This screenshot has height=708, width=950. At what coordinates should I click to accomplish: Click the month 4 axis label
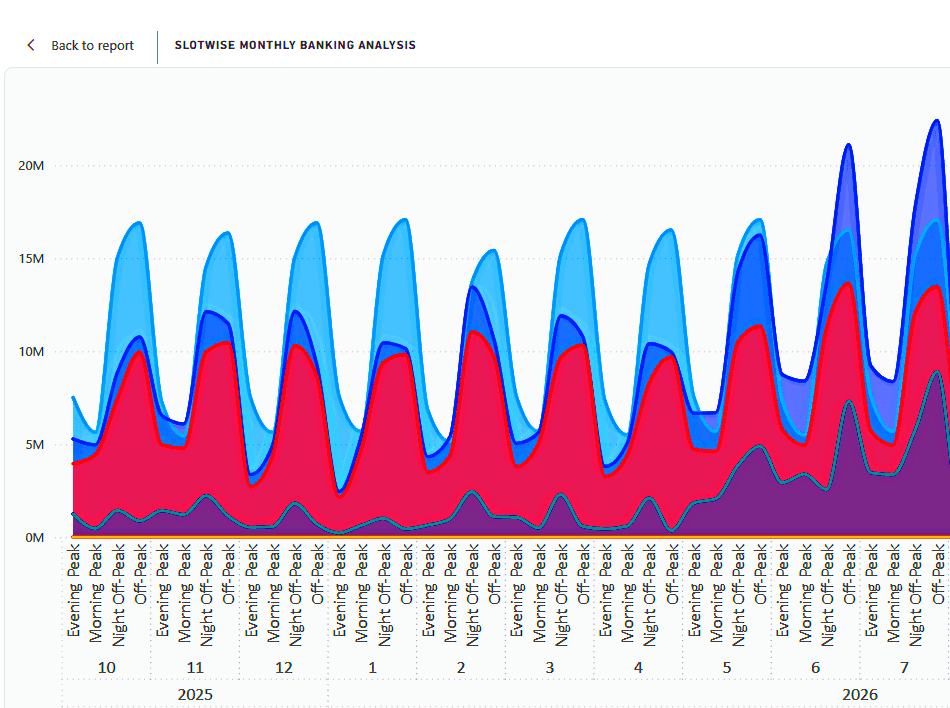[x=638, y=667]
